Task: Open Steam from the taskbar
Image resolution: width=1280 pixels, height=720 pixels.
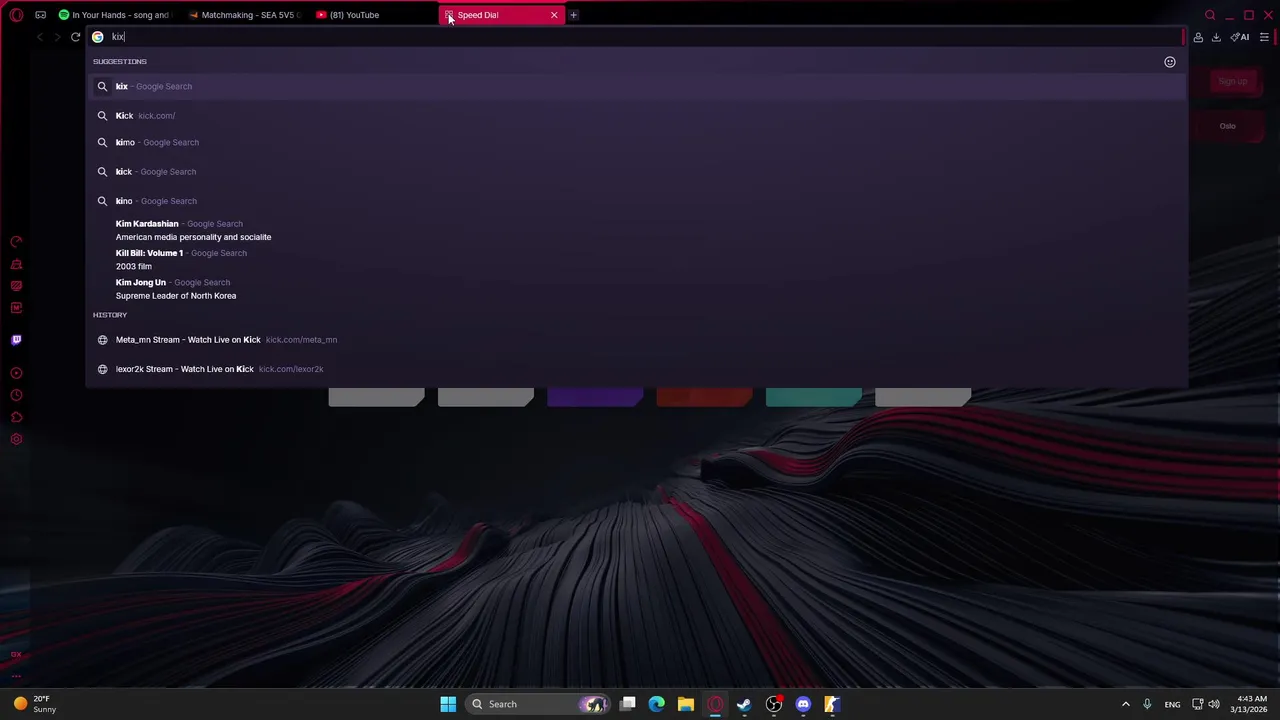Action: coord(744,704)
